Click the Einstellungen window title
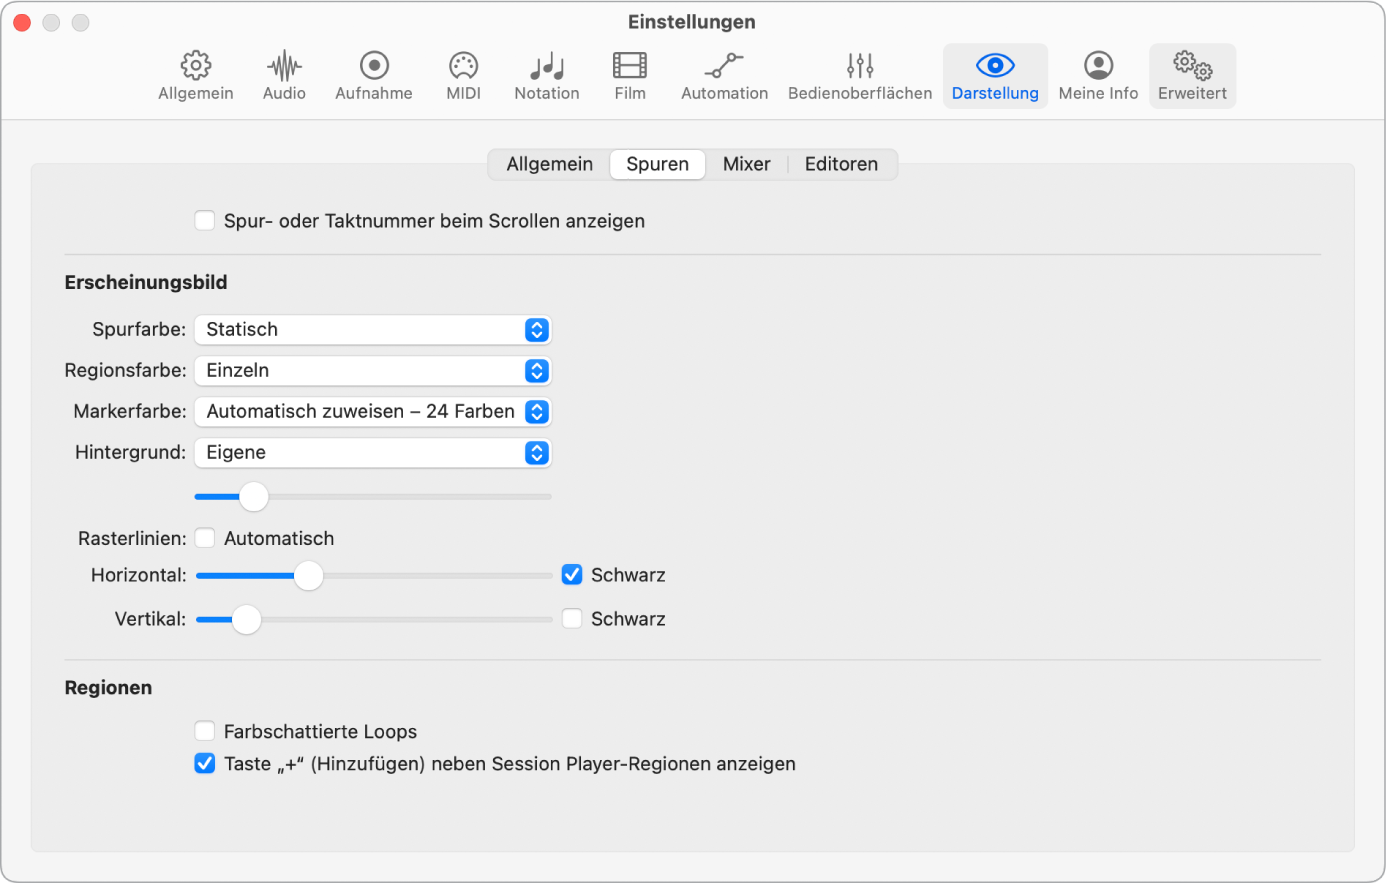Viewport: 1386px width, 883px height. pyautogui.click(x=692, y=22)
